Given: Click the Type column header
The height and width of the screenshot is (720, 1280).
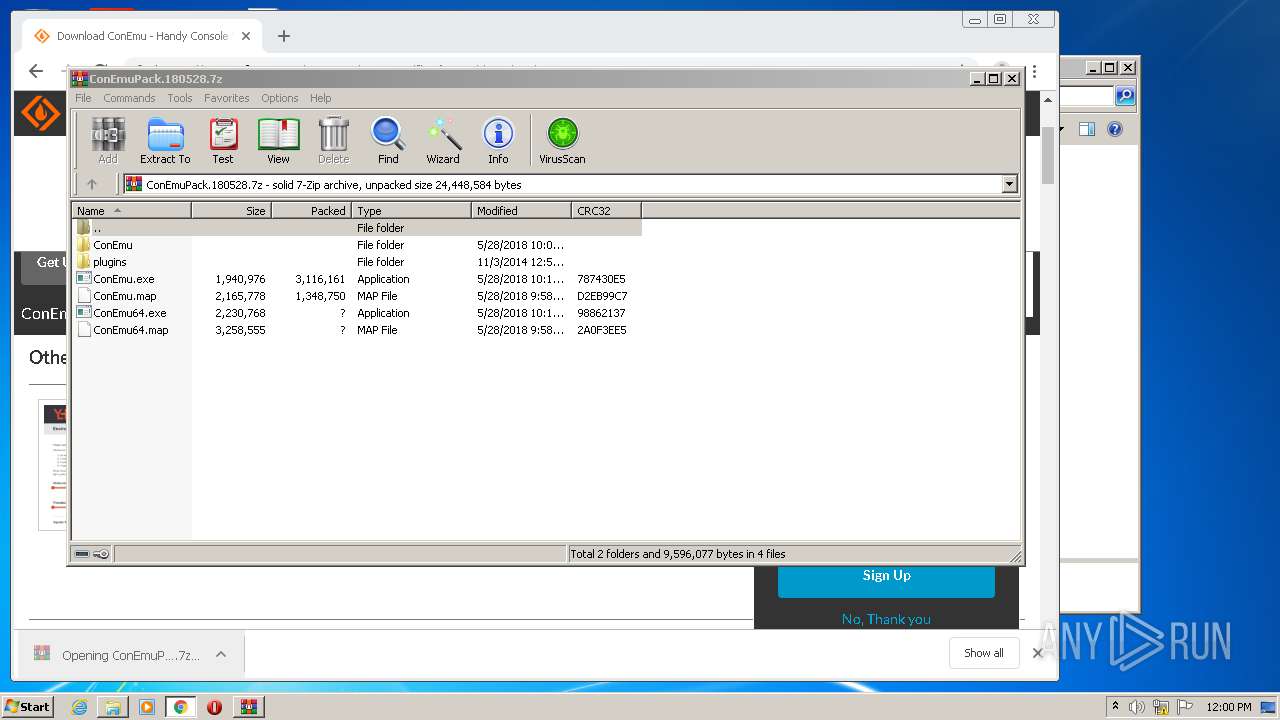Looking at the screenshot, I should 411,211.
